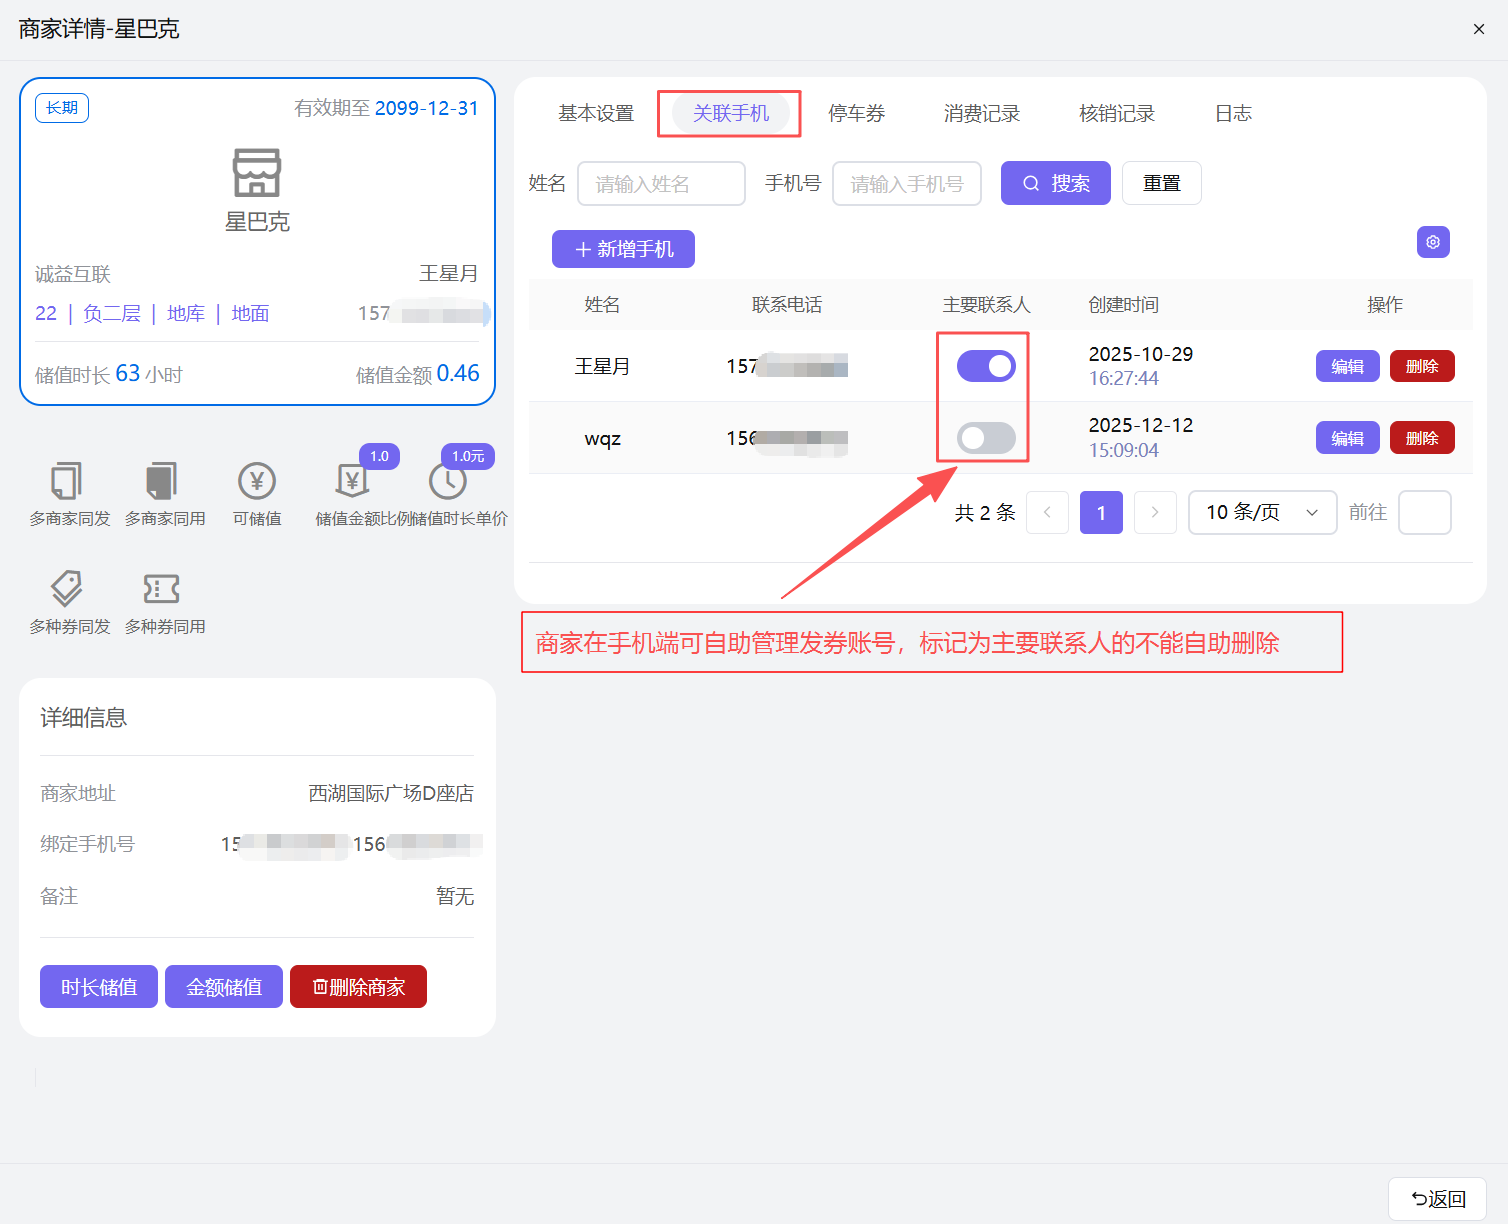This screenshot has width=1508, height=1224.
Task: Click the 可储值 yen circle icon
Action: pos(257,481)
